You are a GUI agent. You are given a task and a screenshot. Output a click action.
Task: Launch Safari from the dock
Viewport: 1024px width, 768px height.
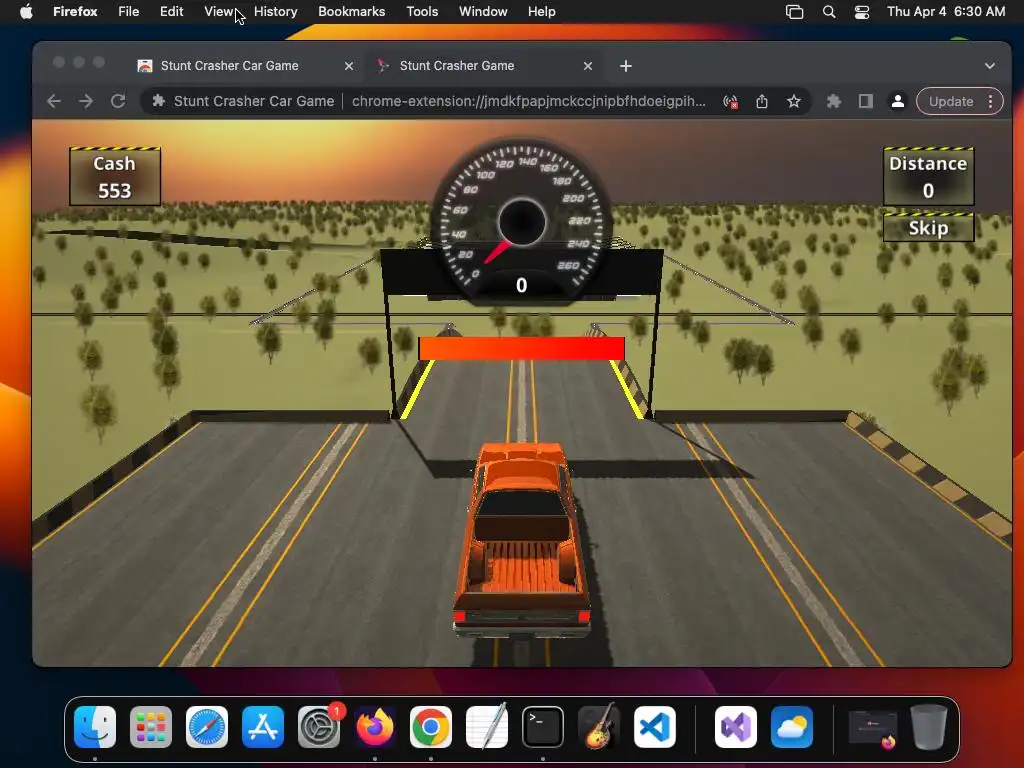[x=207, y=727]
